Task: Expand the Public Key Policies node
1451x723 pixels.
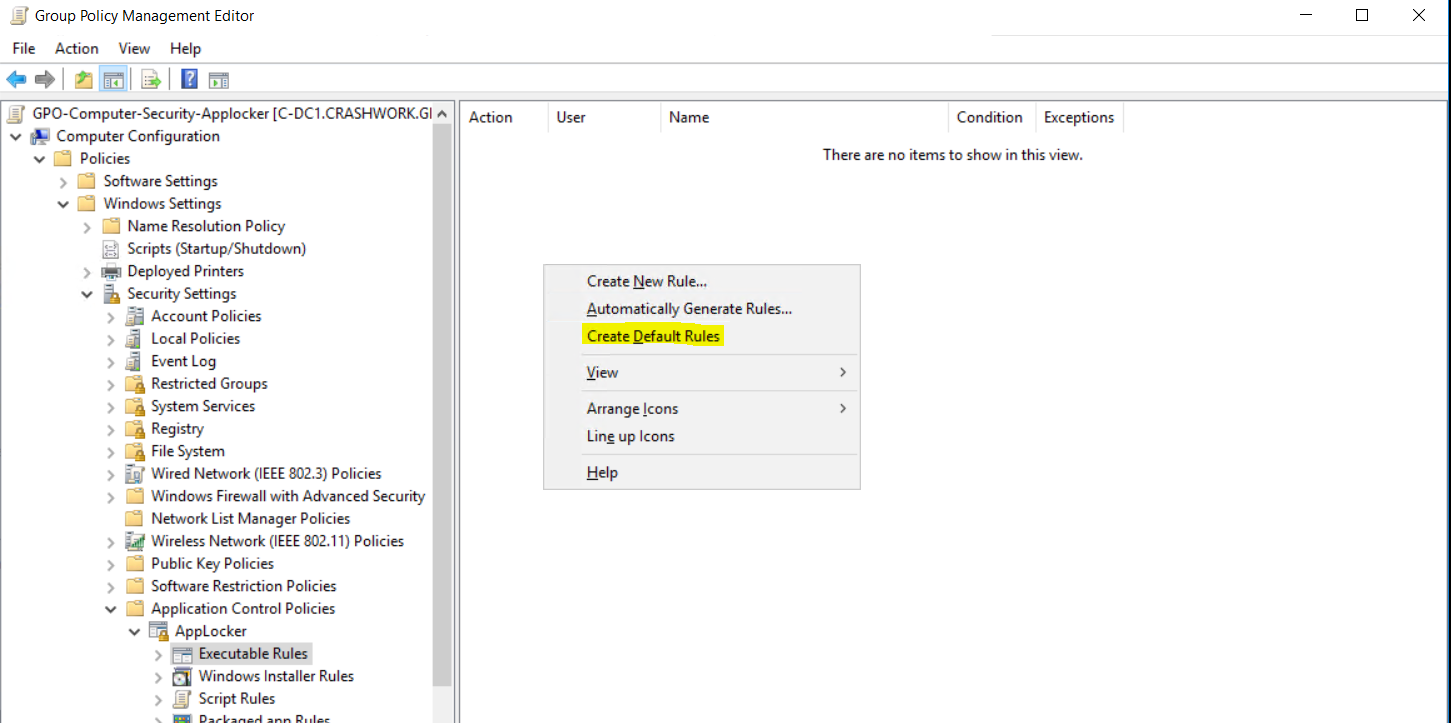Action: click(111, 564)
